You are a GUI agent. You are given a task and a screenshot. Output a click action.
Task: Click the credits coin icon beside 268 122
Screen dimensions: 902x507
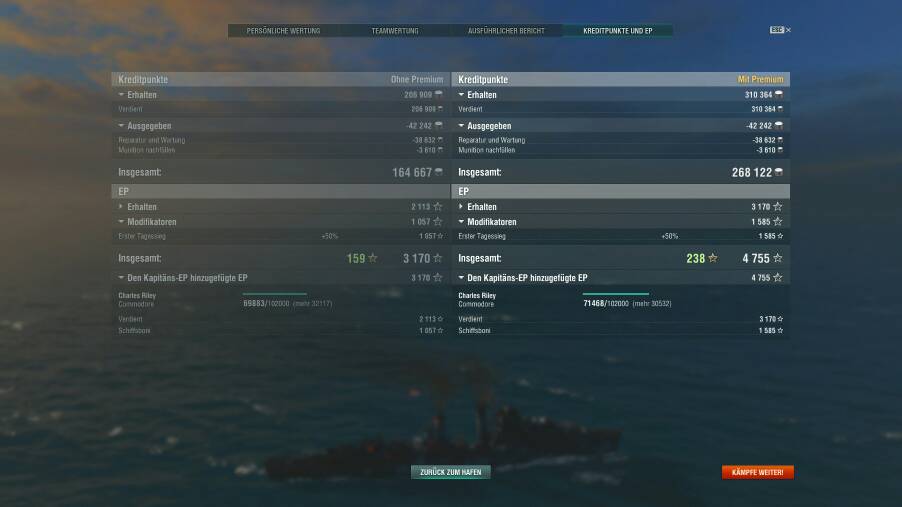pyautogui.click(x=778, y=172)
